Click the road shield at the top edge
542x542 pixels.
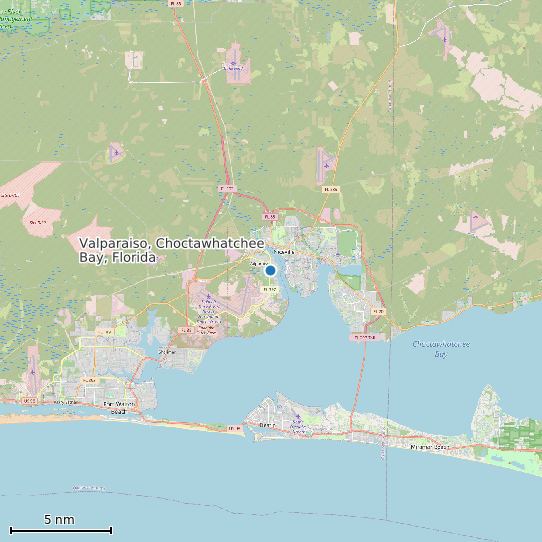176,3
